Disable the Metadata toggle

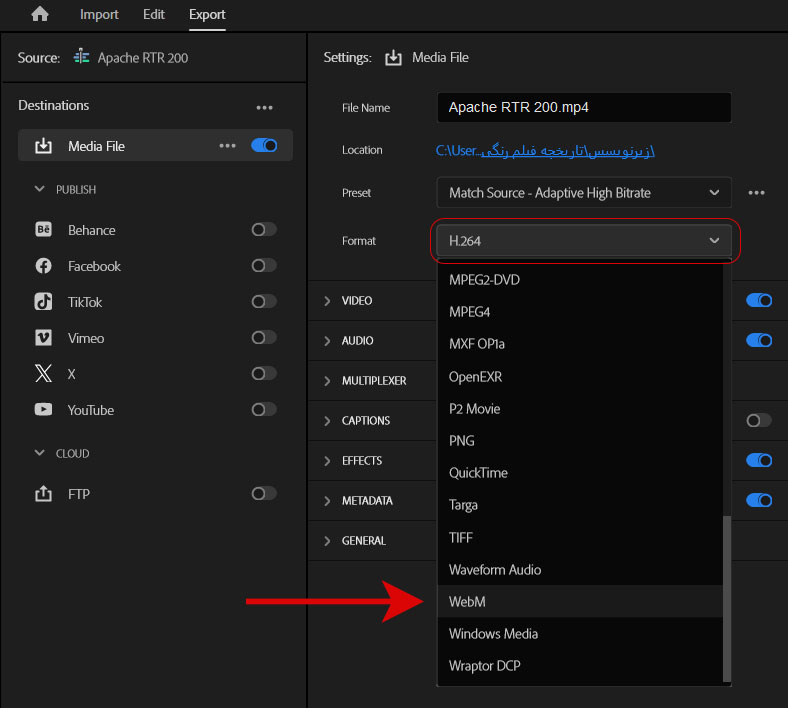pos(759,500)
